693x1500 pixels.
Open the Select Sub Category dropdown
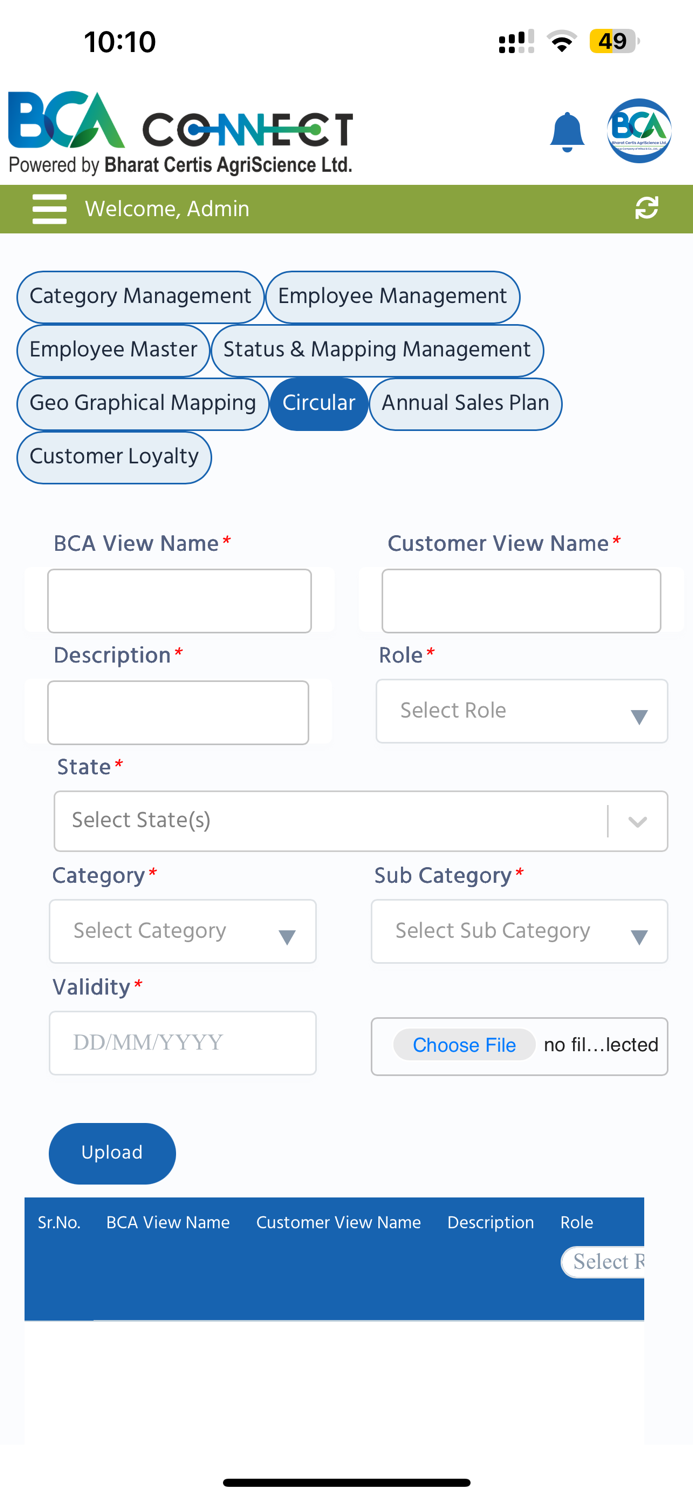click(519, 931)
